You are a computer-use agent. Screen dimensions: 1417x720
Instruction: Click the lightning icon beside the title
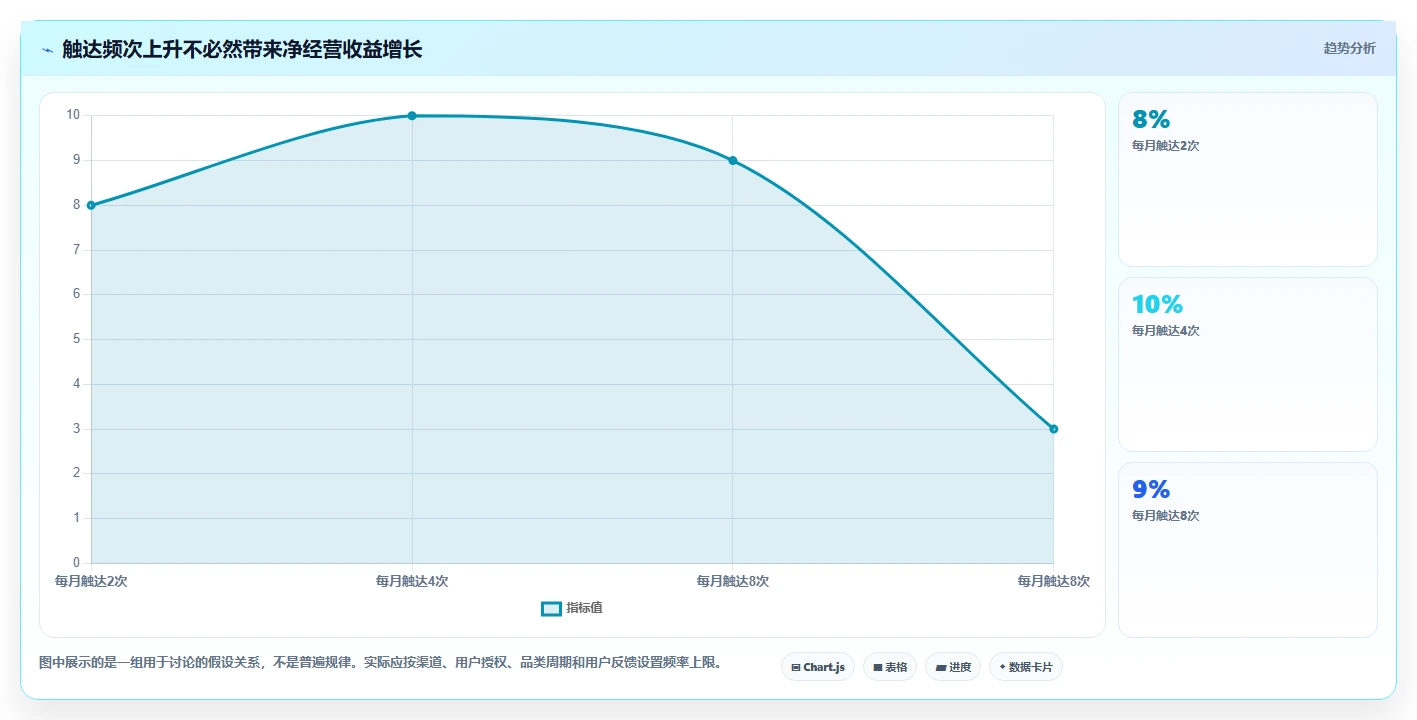47,50
